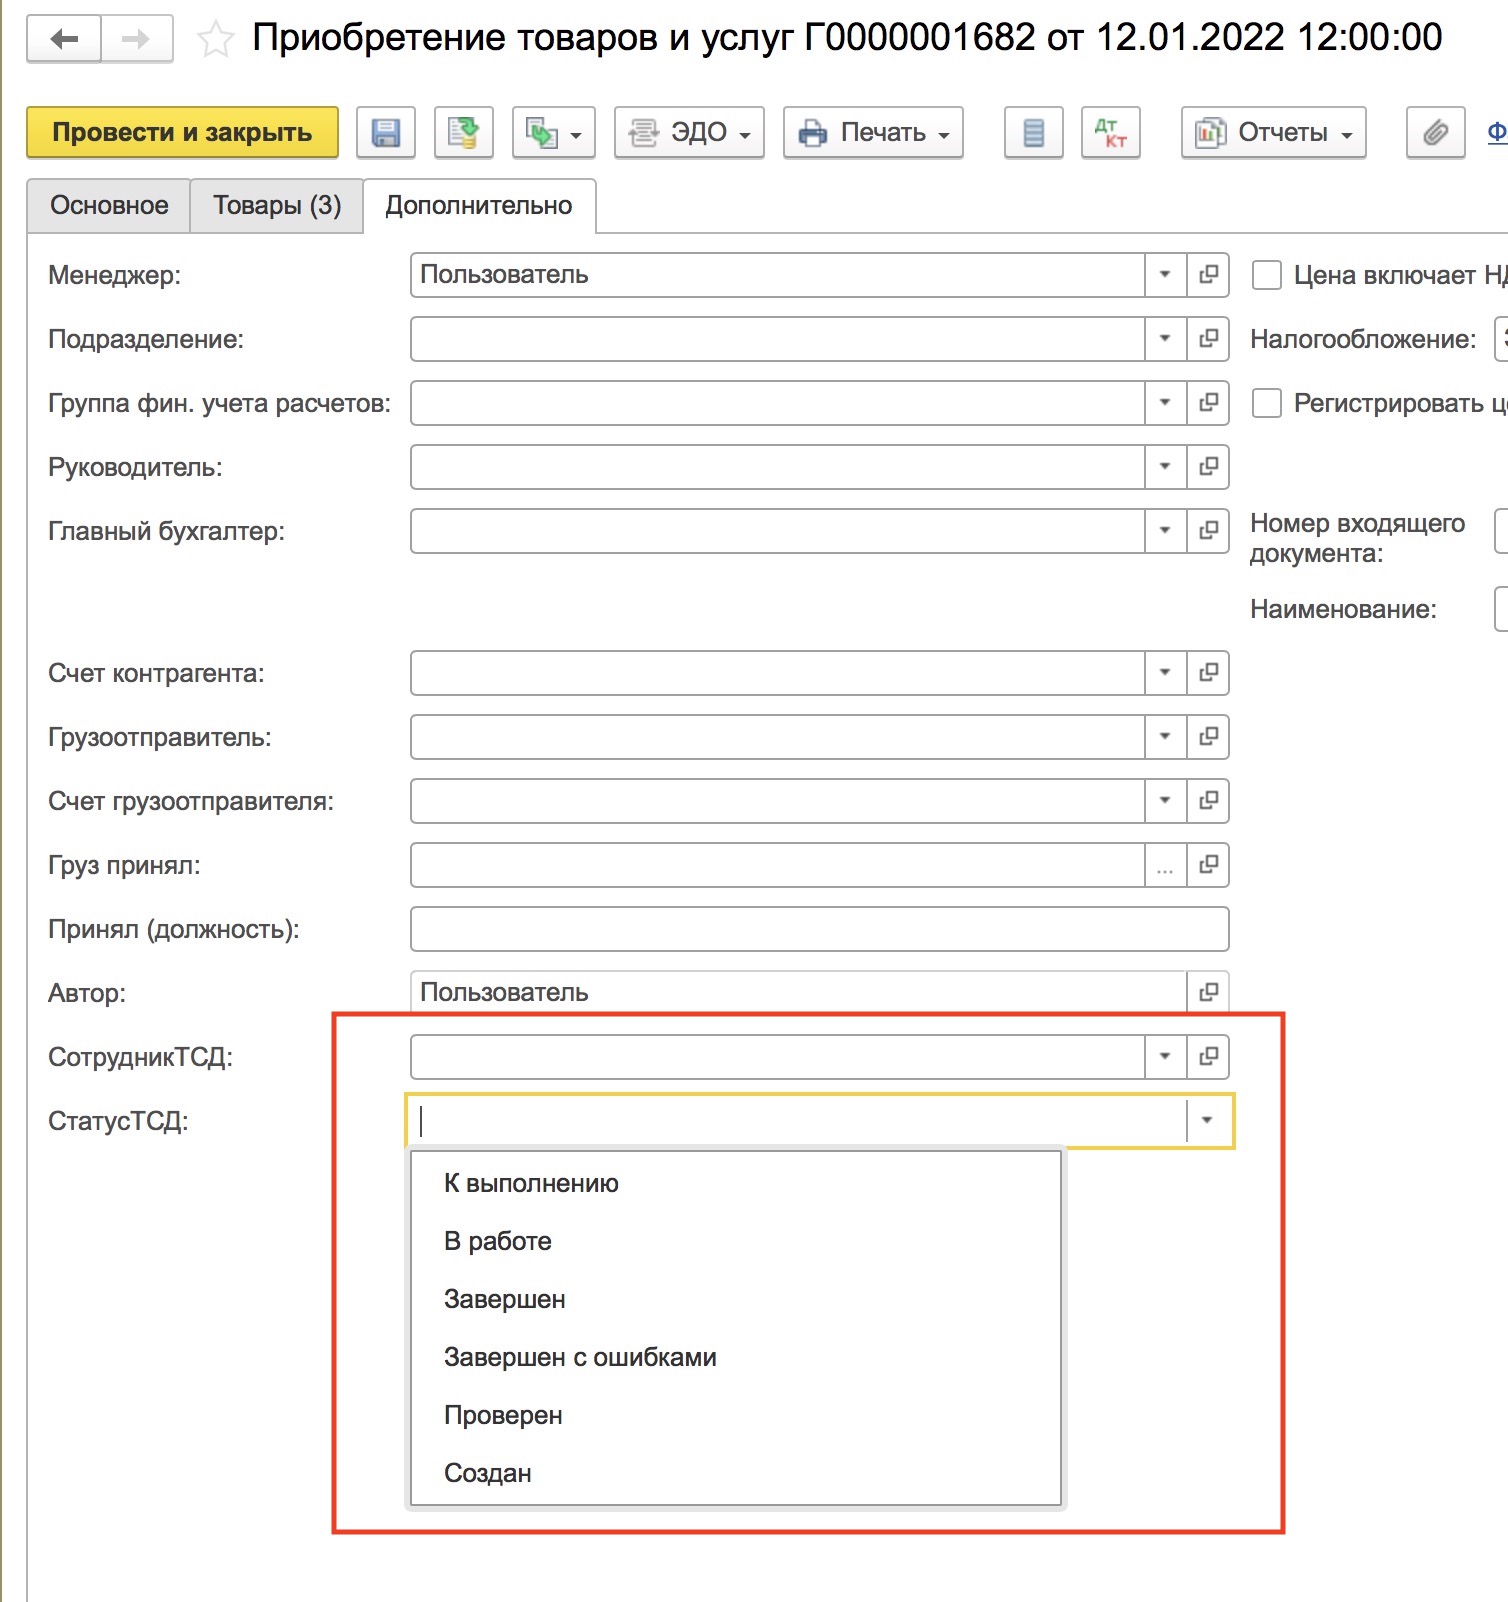Screen dimensions: 1508x1602
Task: Open attached files paperclip icon
Action: (x=1436, y=133)
